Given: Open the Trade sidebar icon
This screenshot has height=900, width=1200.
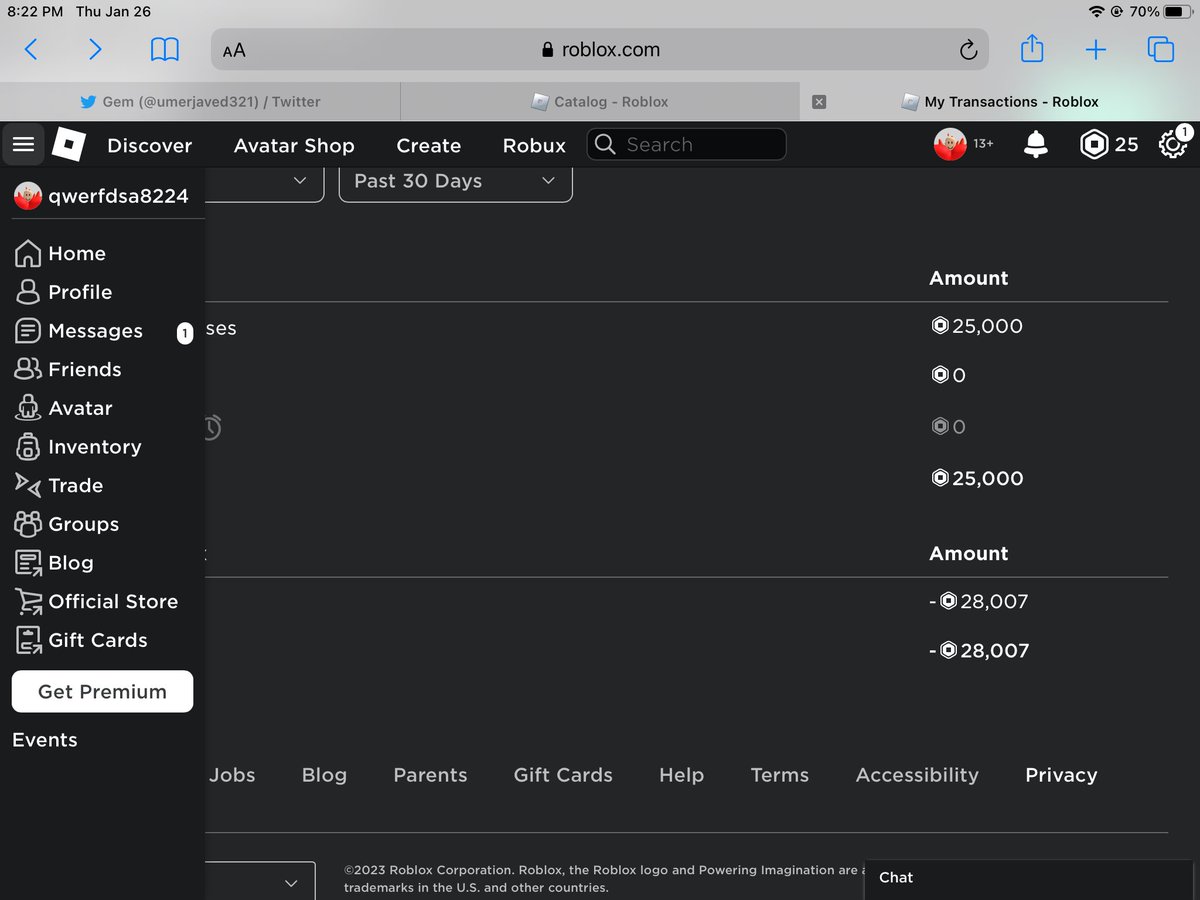Looking at the screenshot, I should (28, 485).
